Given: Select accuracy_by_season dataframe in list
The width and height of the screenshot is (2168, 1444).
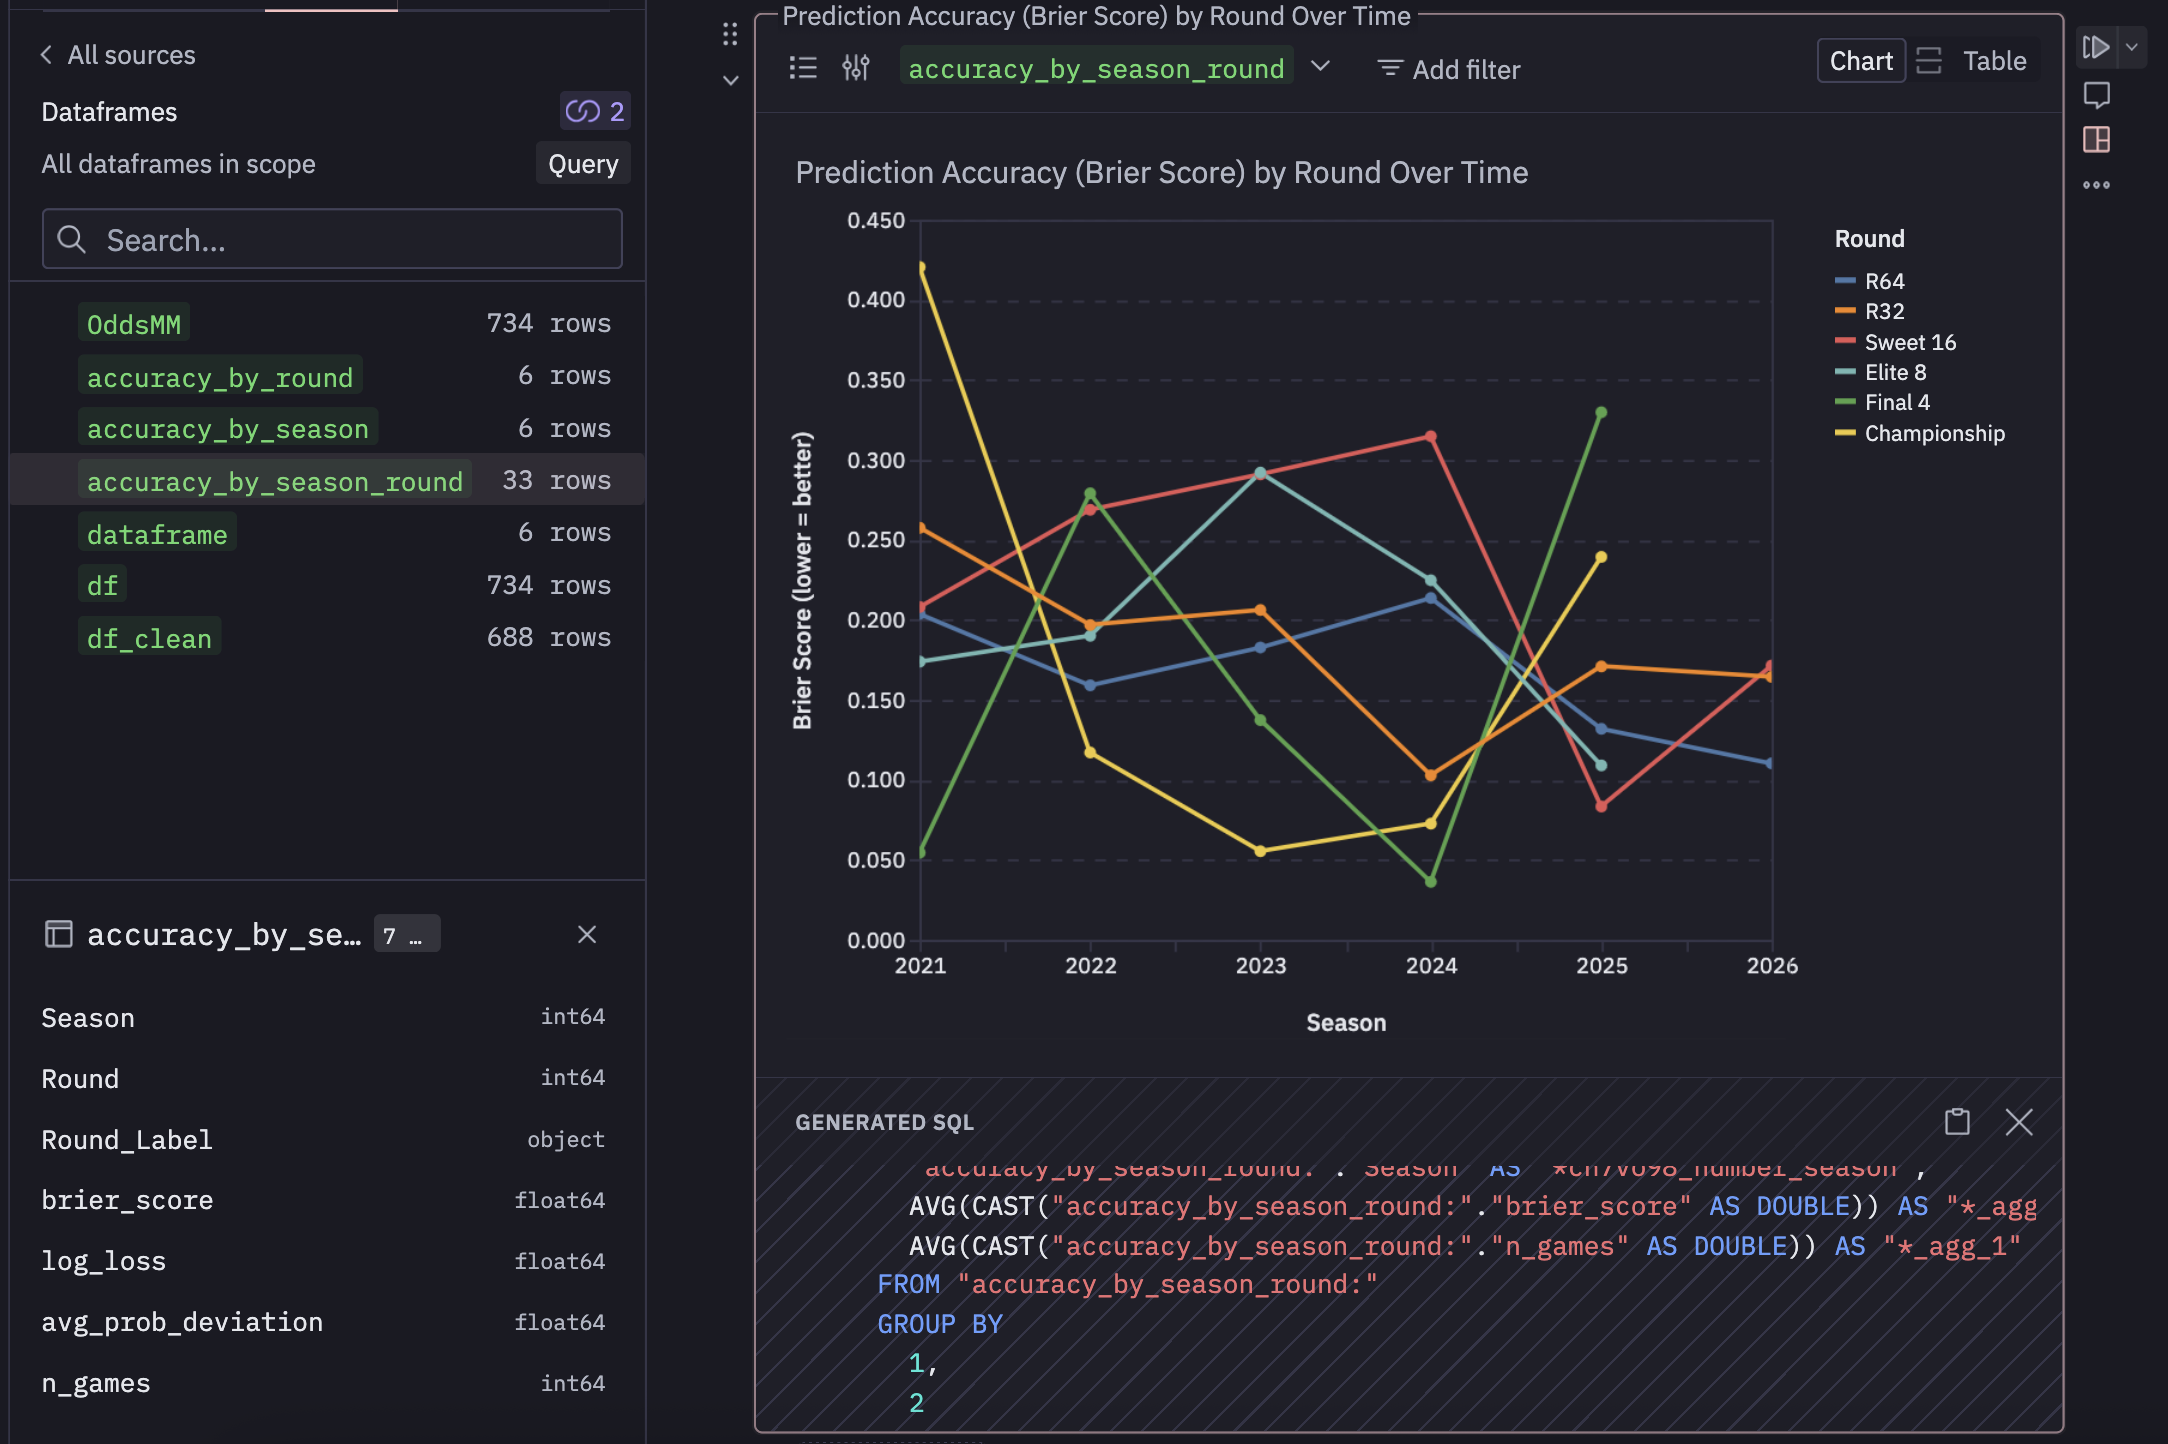Looking at the screenshot, I should (x=228, y=429).
